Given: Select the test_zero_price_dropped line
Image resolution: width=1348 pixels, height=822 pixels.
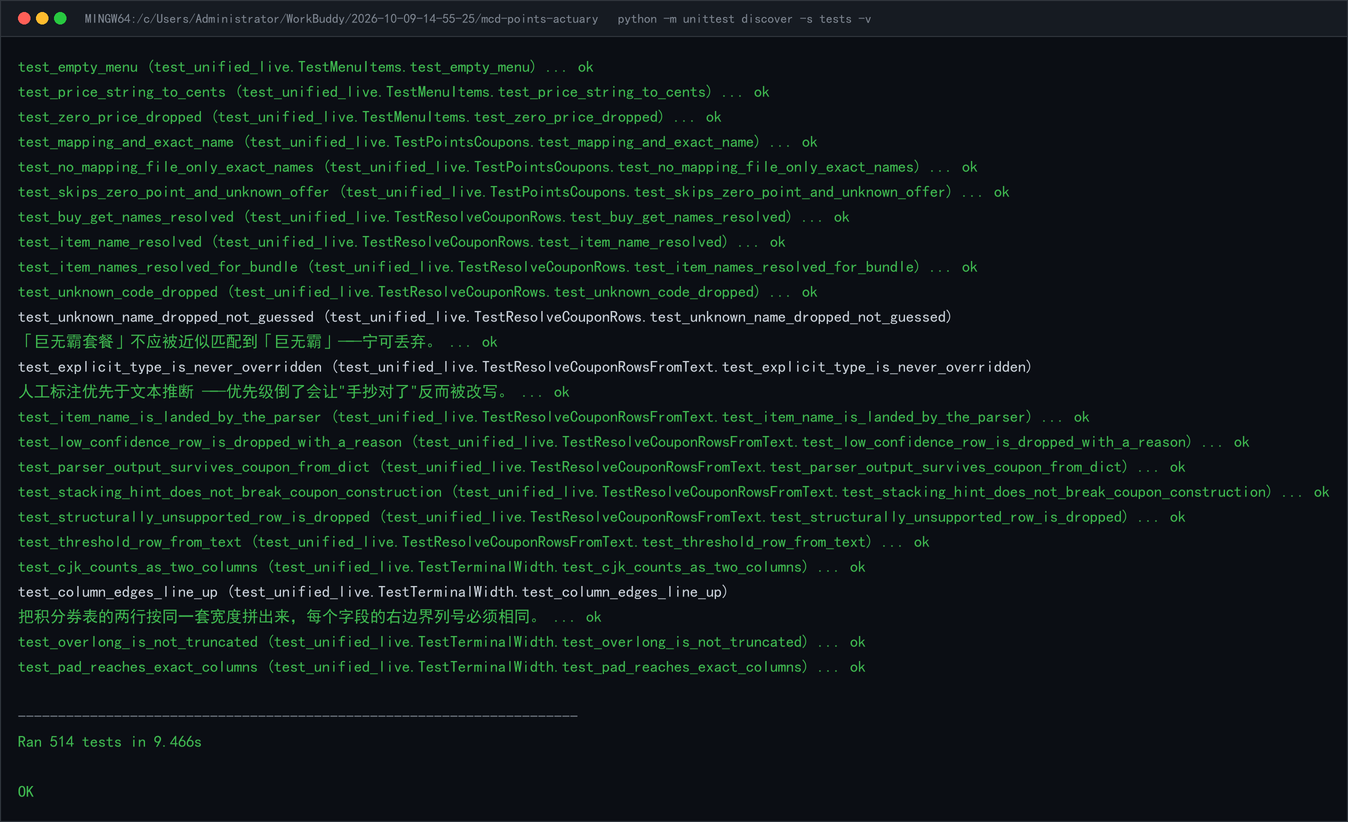Looking at the screenshot, I should click(369, 117).
